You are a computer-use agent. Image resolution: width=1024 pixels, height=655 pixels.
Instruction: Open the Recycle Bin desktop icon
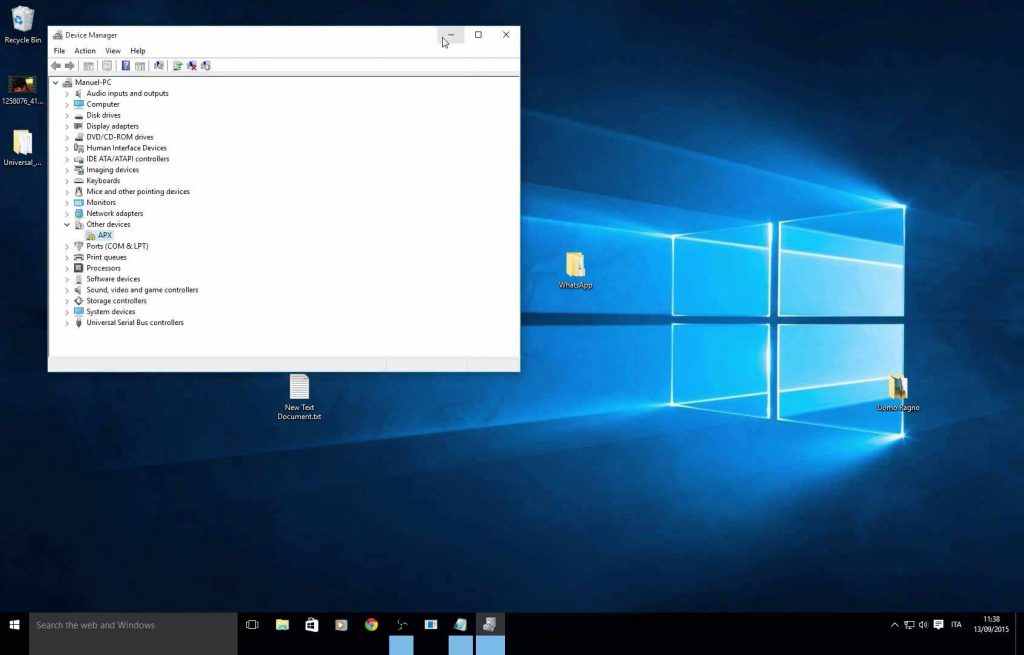[22, 25]
